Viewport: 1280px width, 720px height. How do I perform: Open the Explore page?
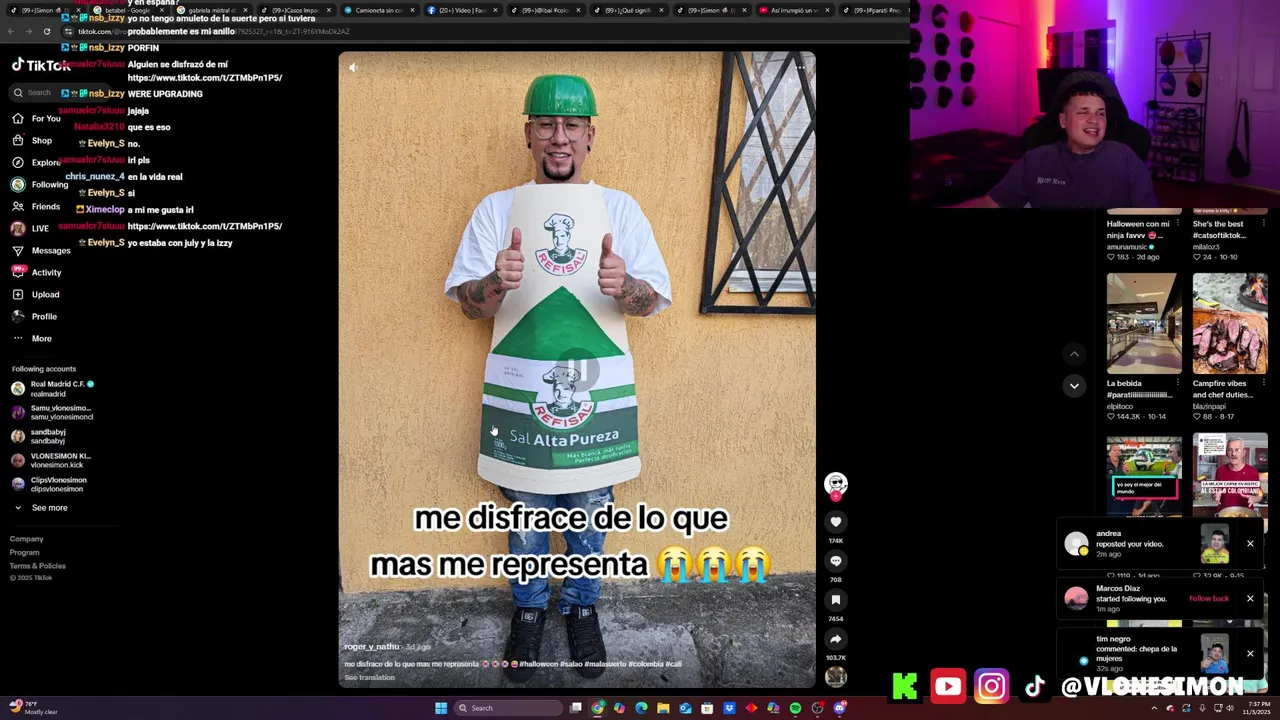[x=36, y=162]
